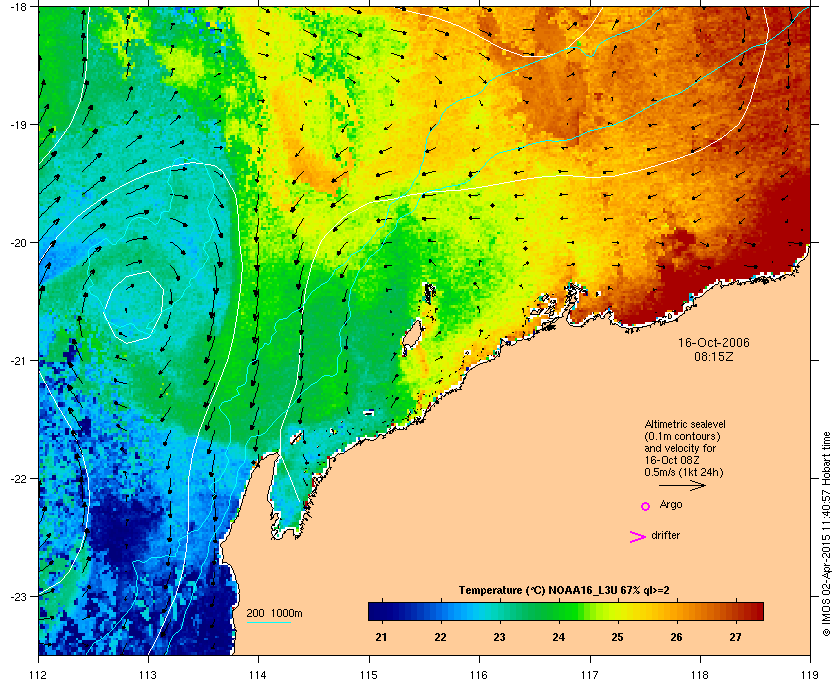
Task: Click the latitude axis label -21
Action: 18,360
